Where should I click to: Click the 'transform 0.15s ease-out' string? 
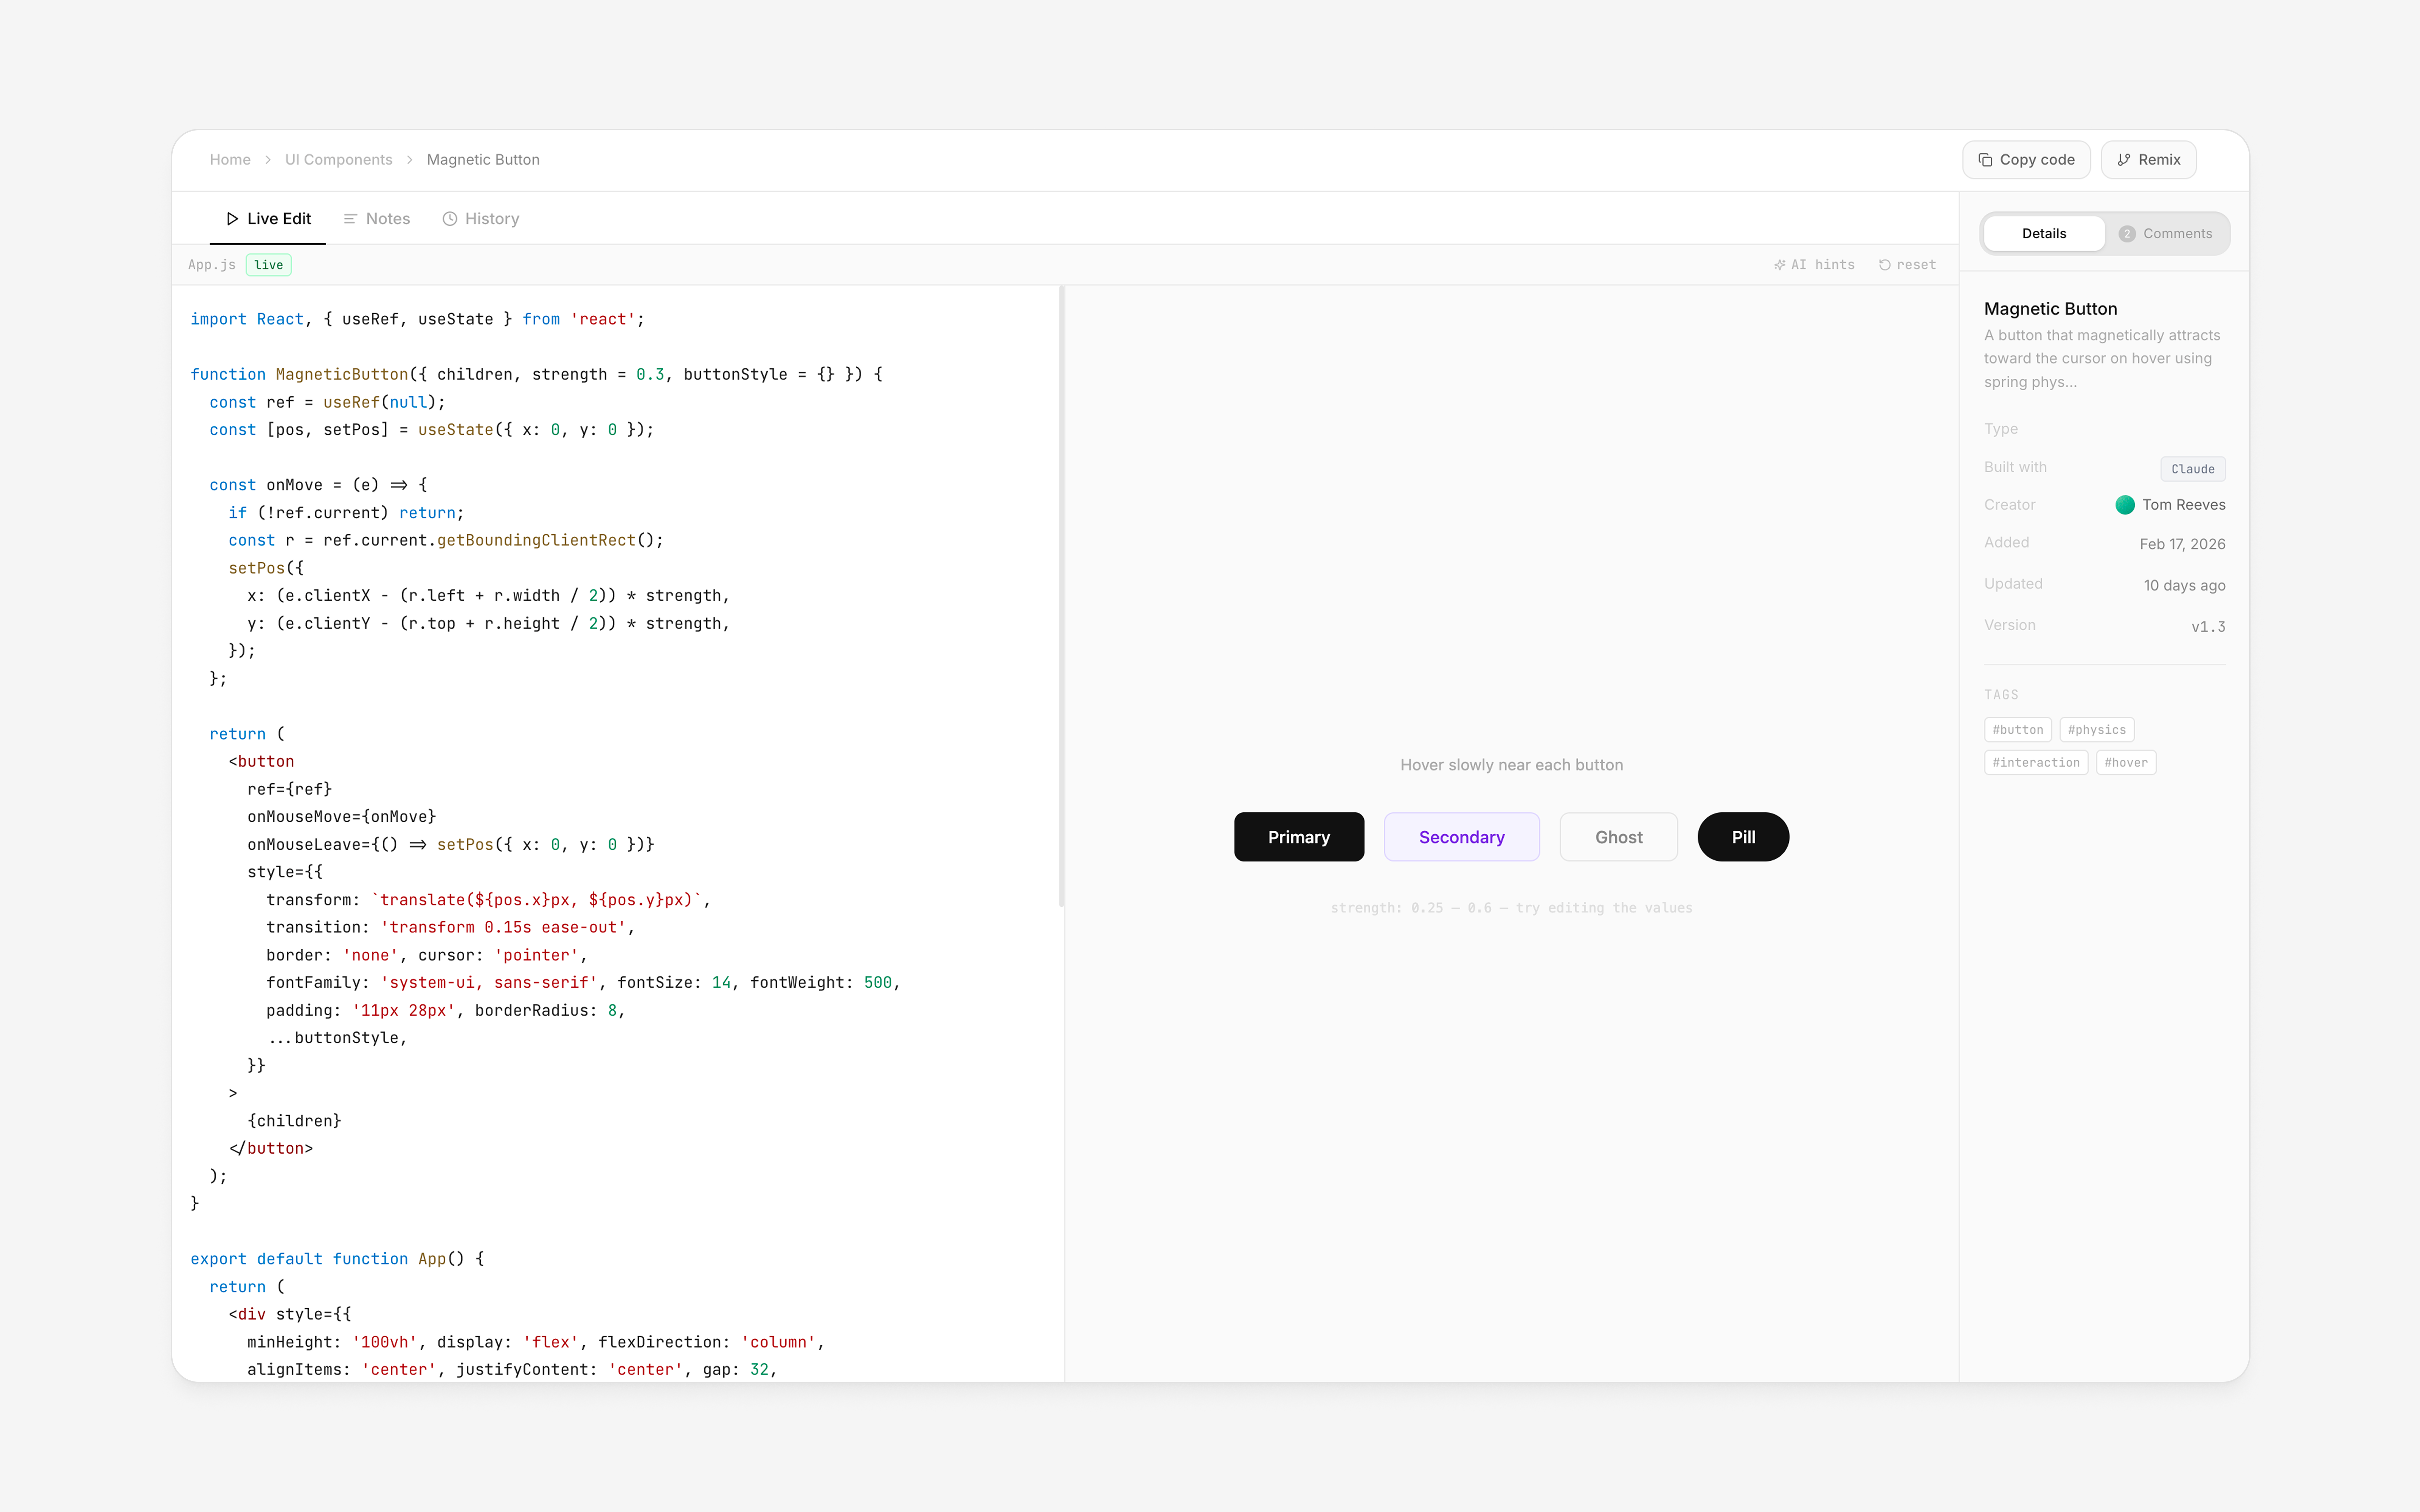coord(503,927)
